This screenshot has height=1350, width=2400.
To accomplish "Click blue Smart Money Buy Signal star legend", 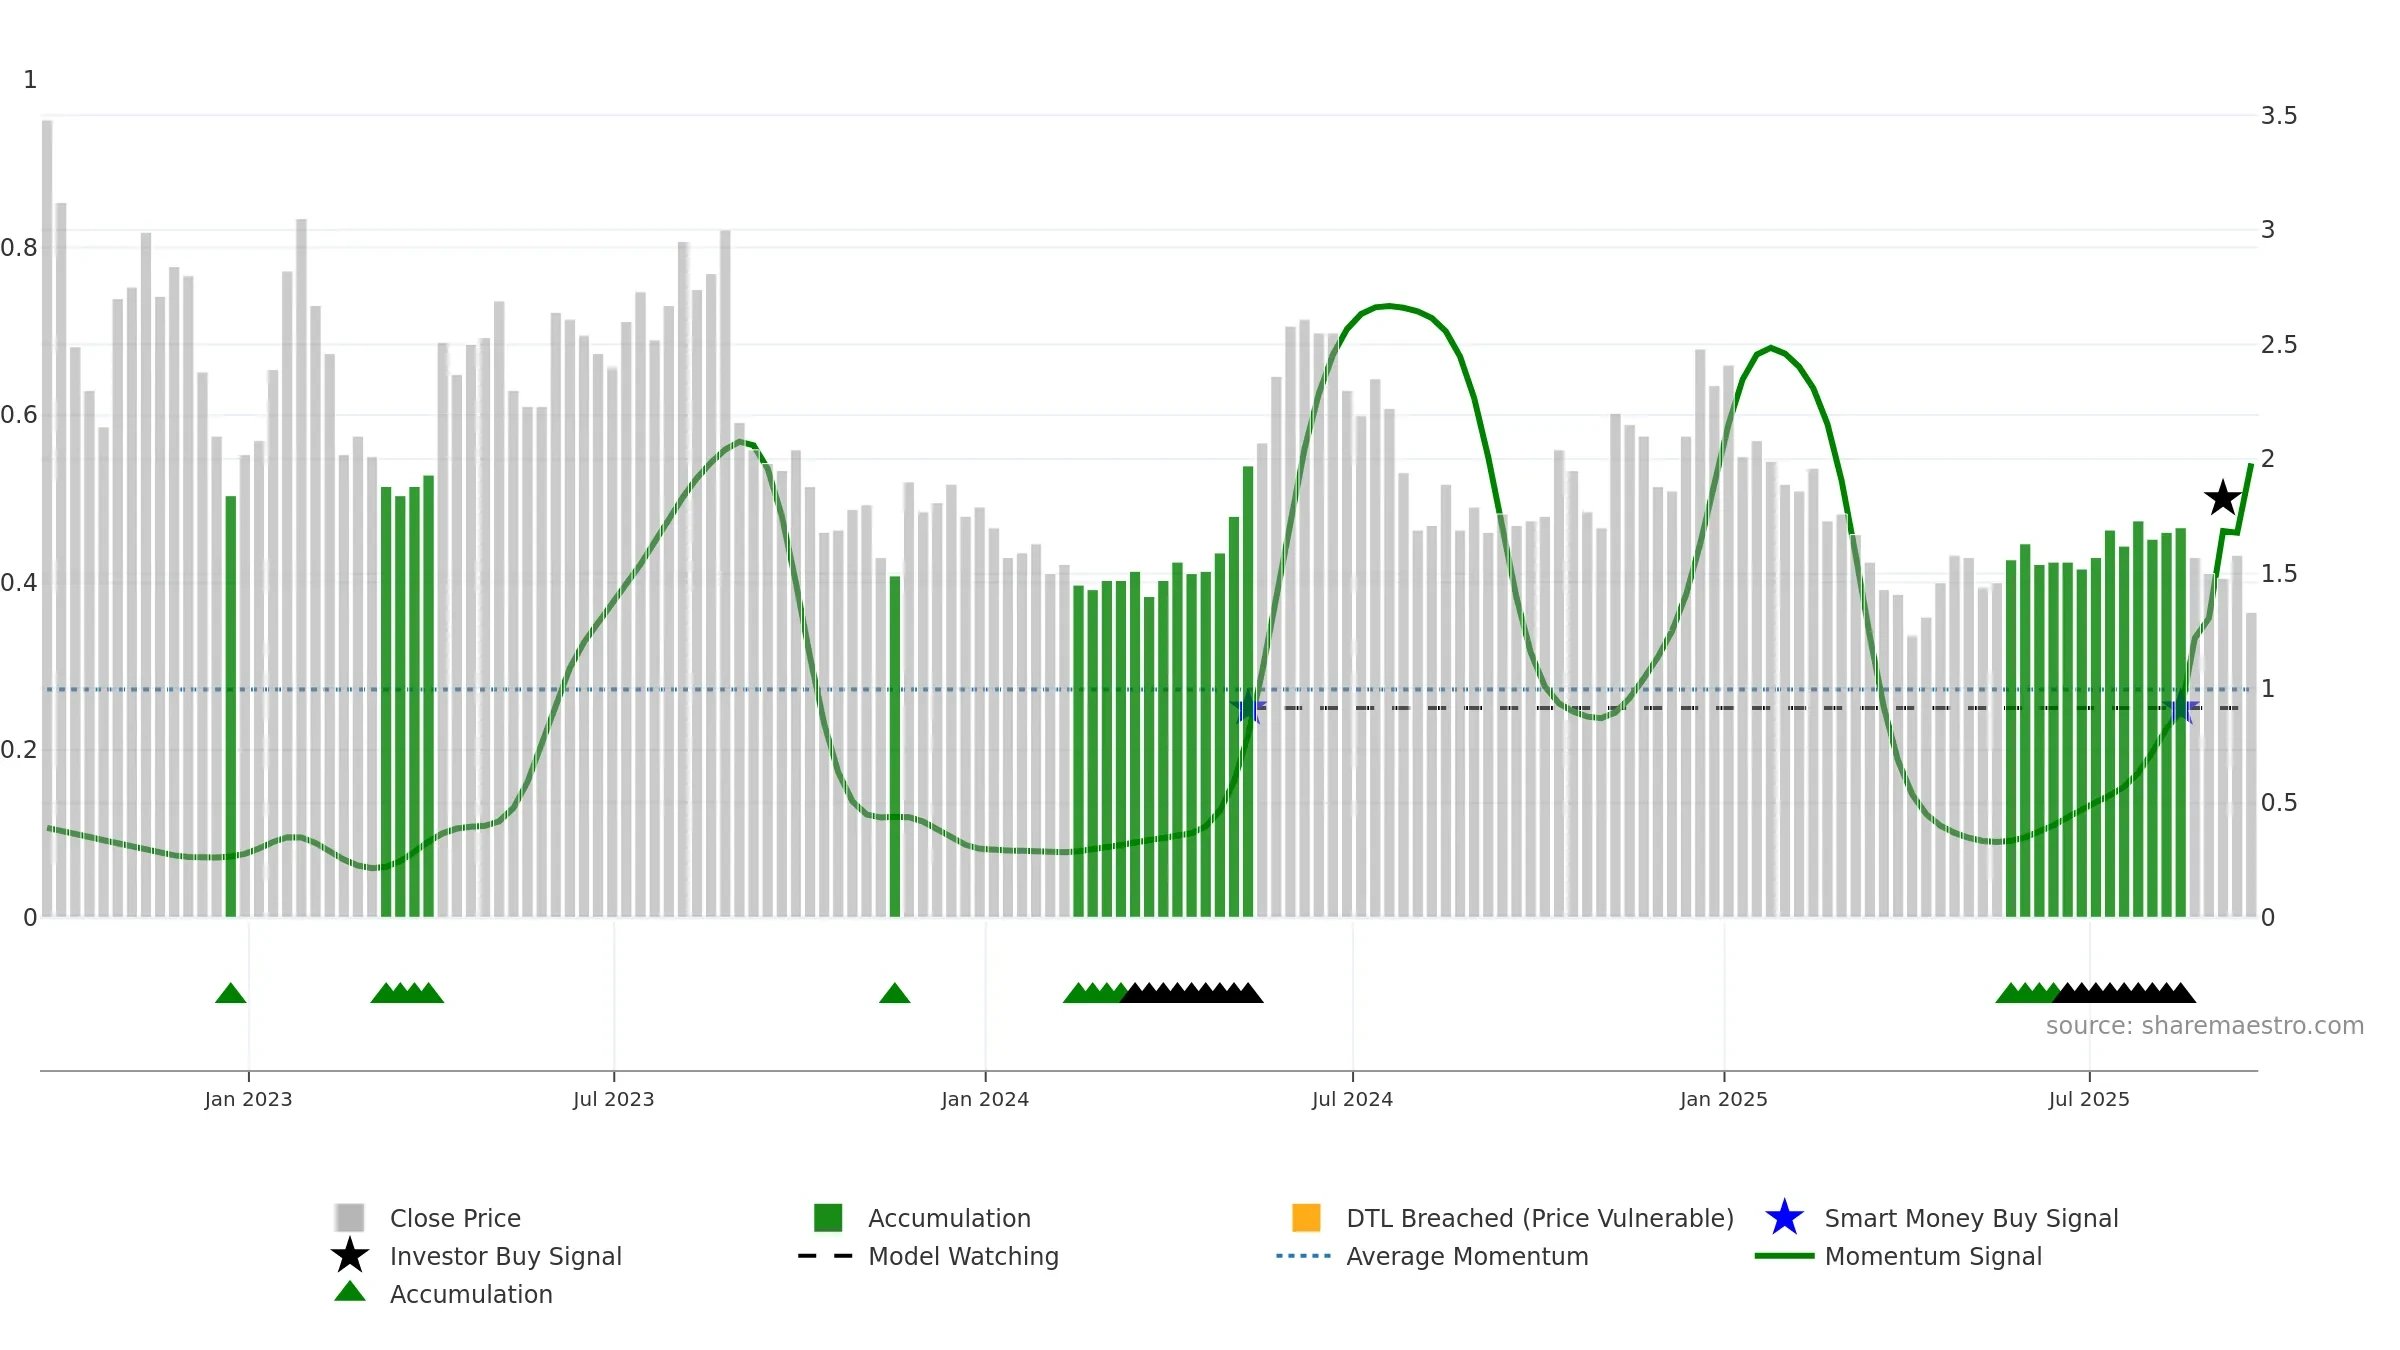I will point(1784,1217).
